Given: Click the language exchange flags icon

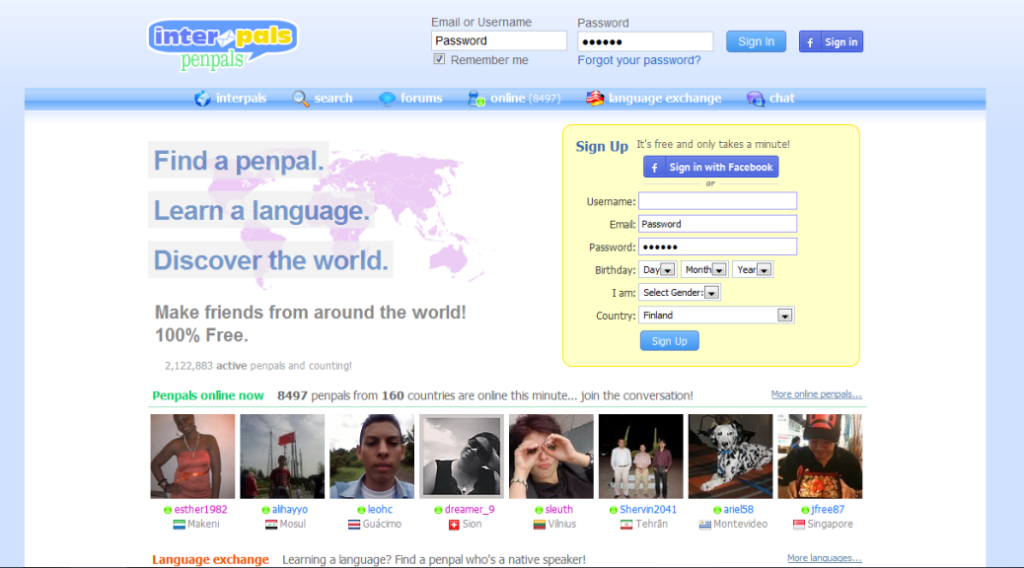Looking at the screenshot, I should tap(594, 98).
